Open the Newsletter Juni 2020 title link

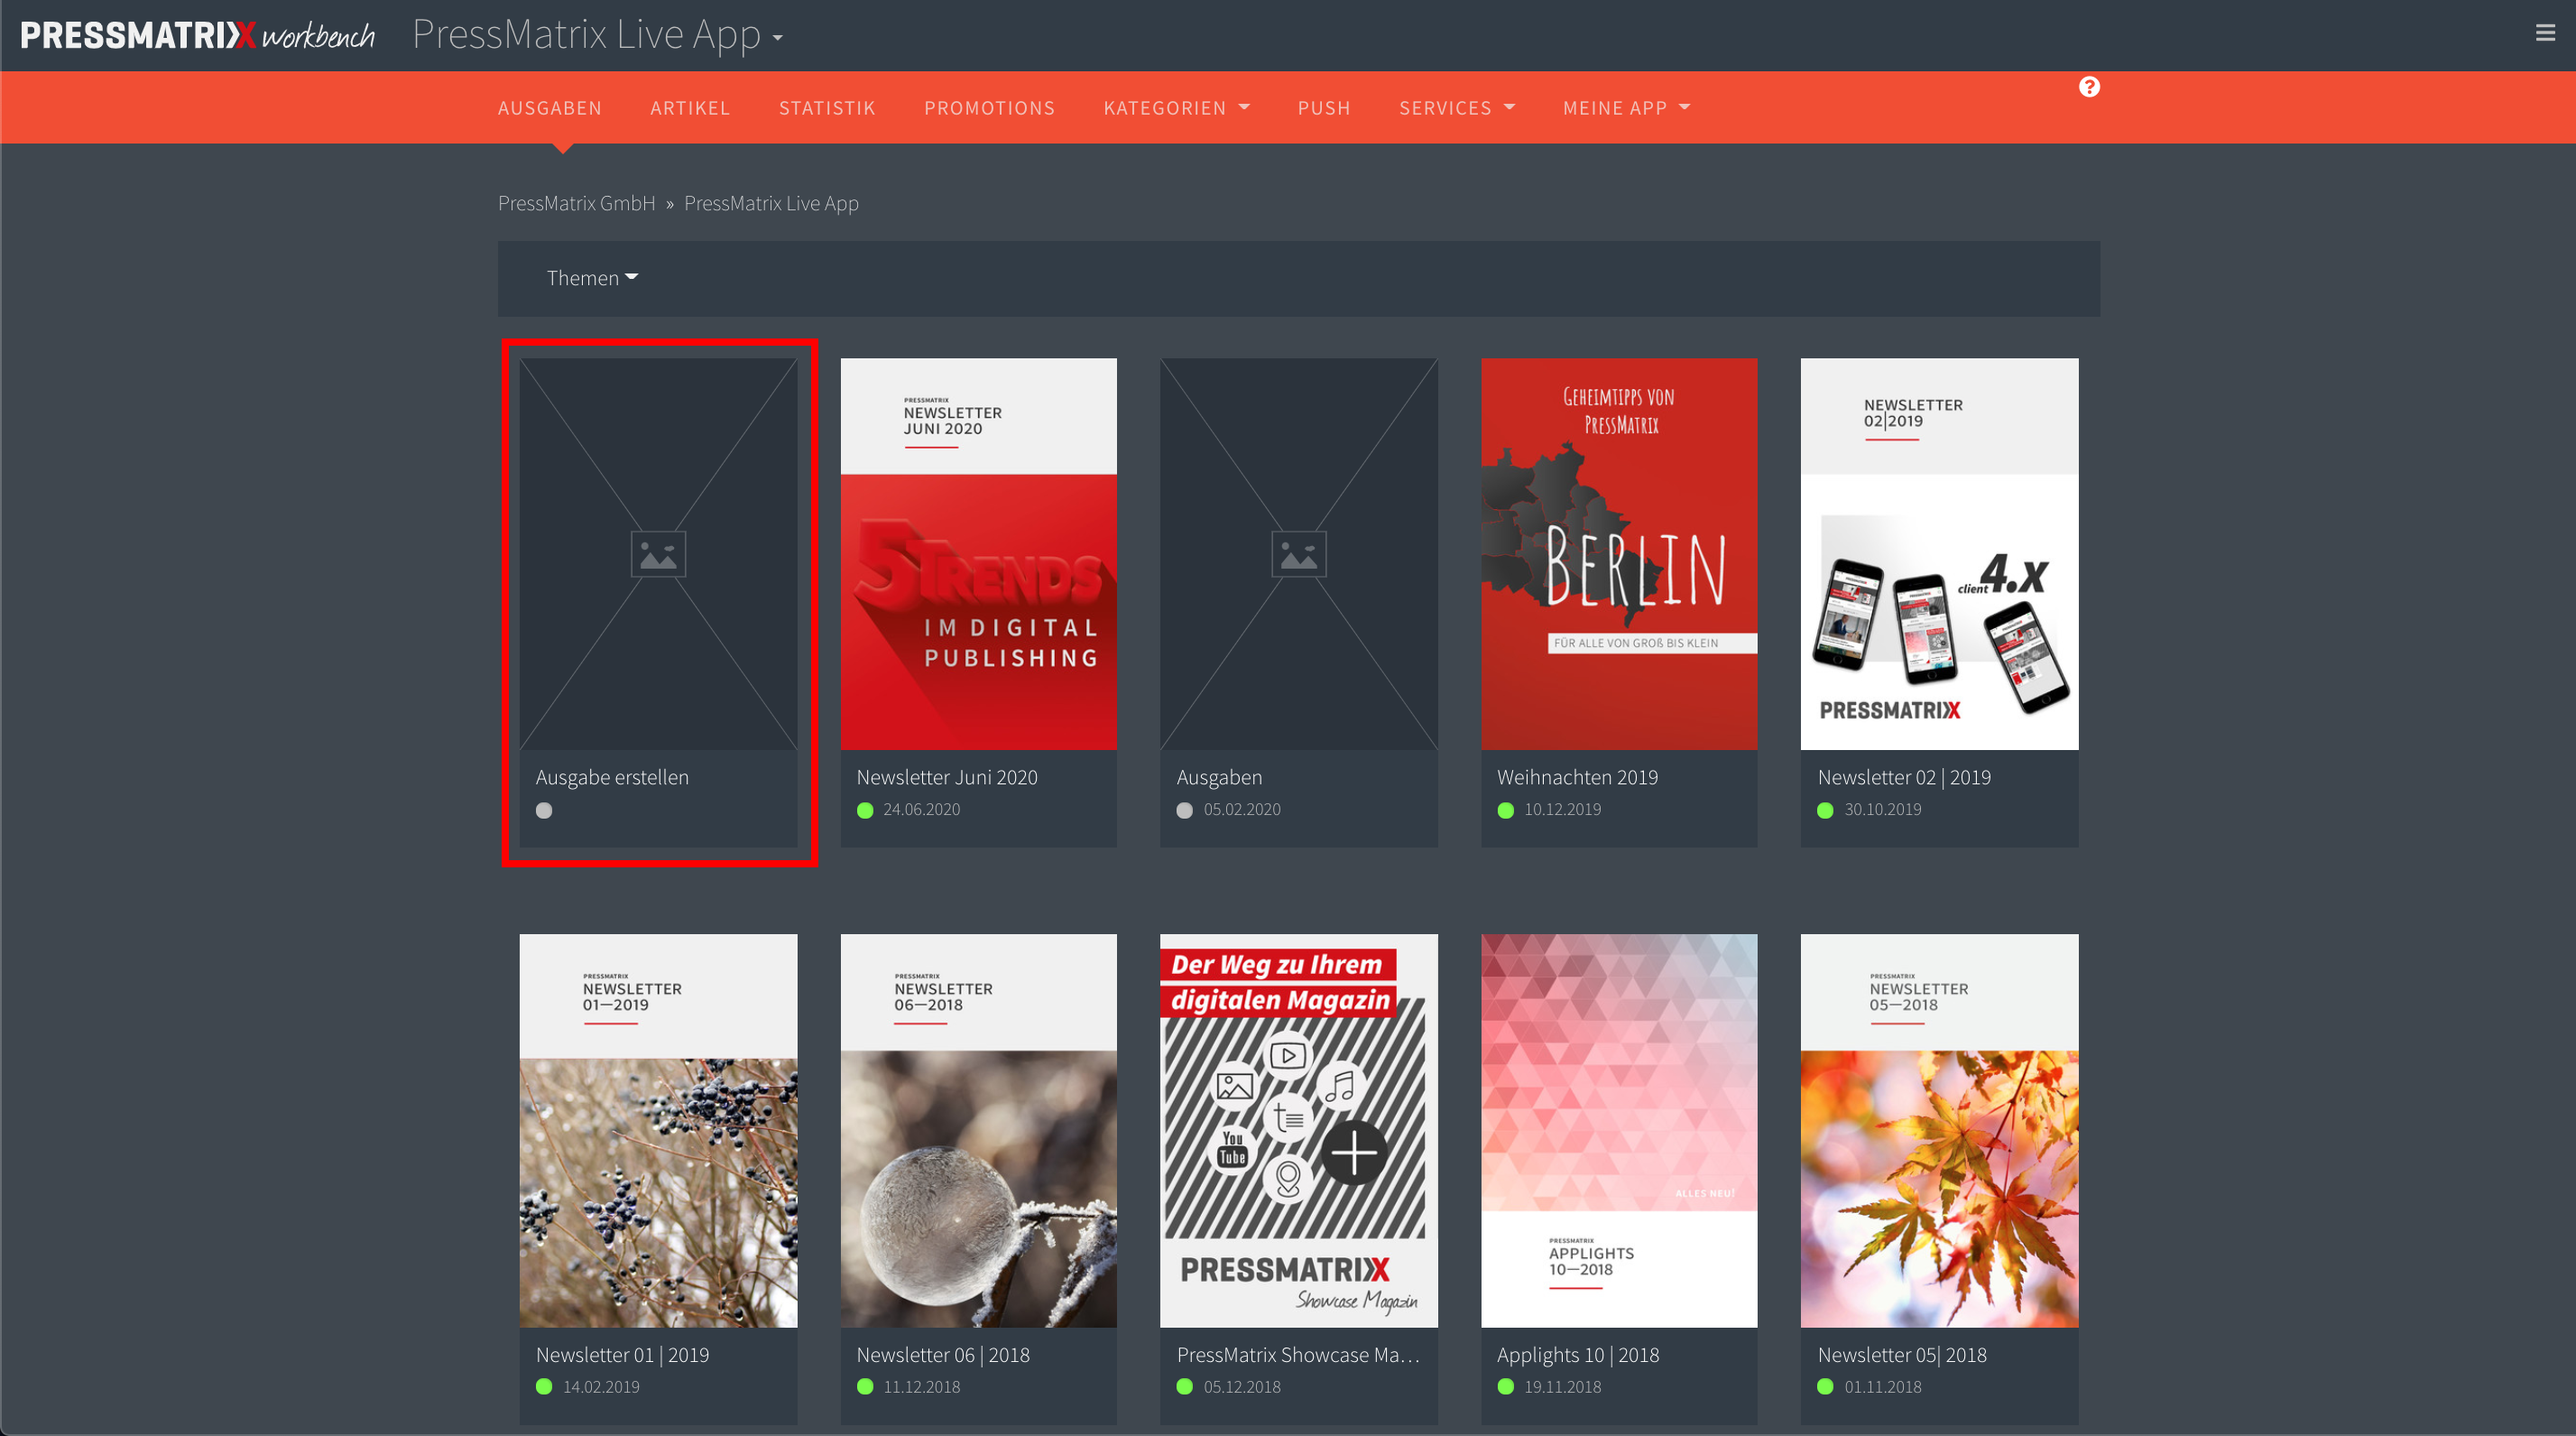click(x=947, y=777)
